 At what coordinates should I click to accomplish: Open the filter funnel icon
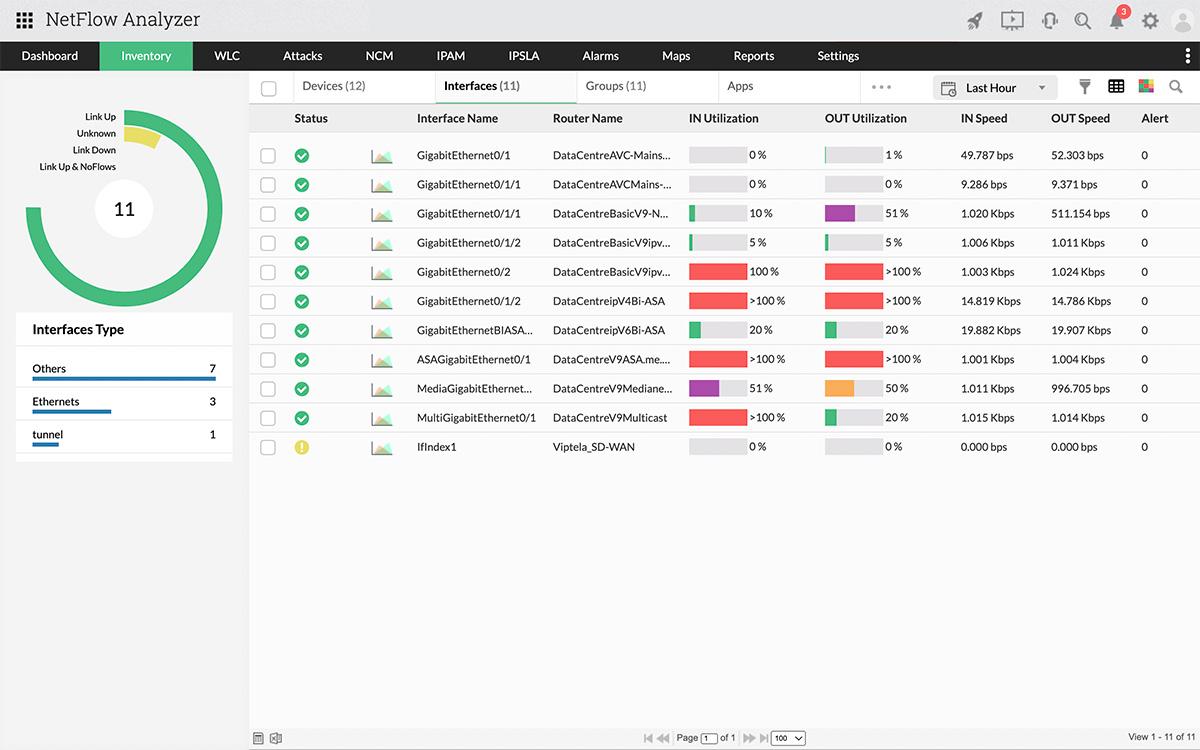1084,87
